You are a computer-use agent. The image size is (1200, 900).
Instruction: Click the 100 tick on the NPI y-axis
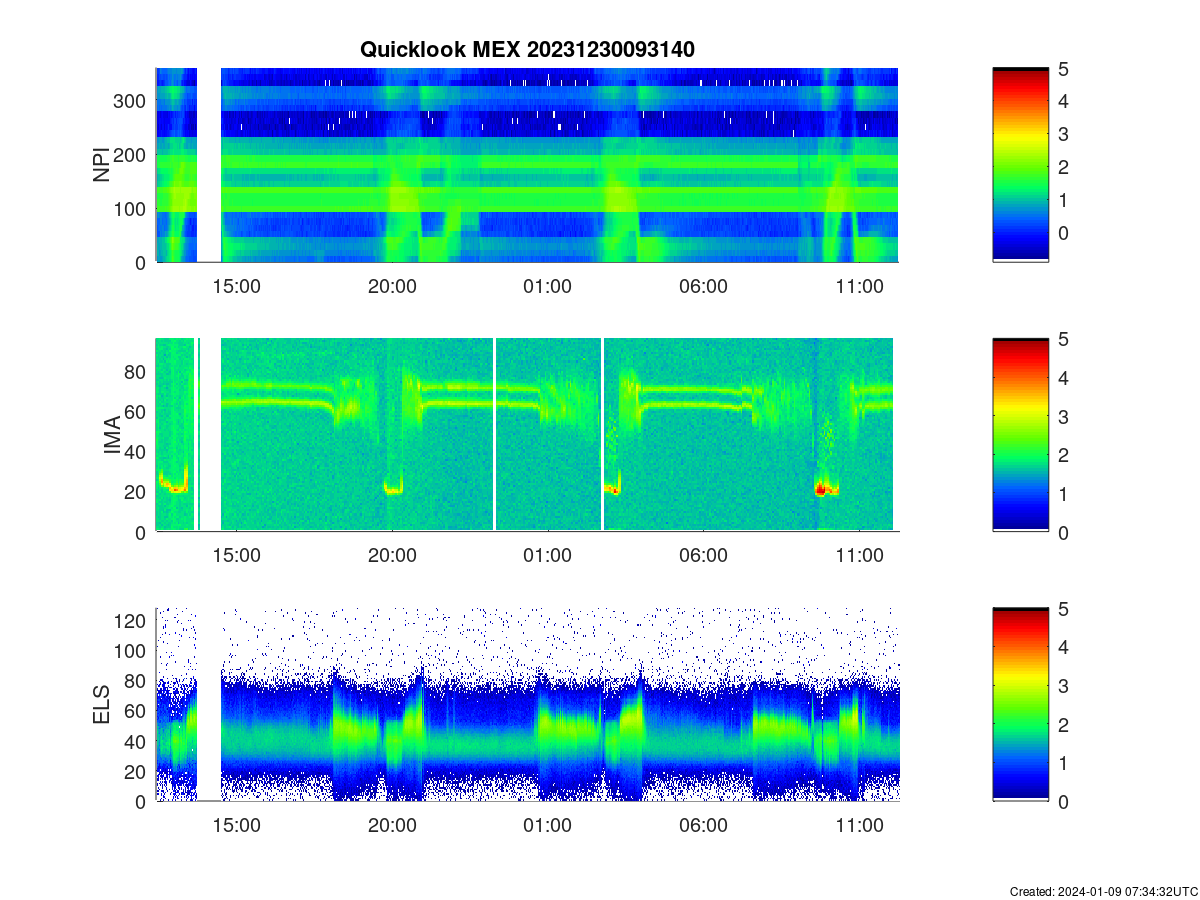point(132,208)
